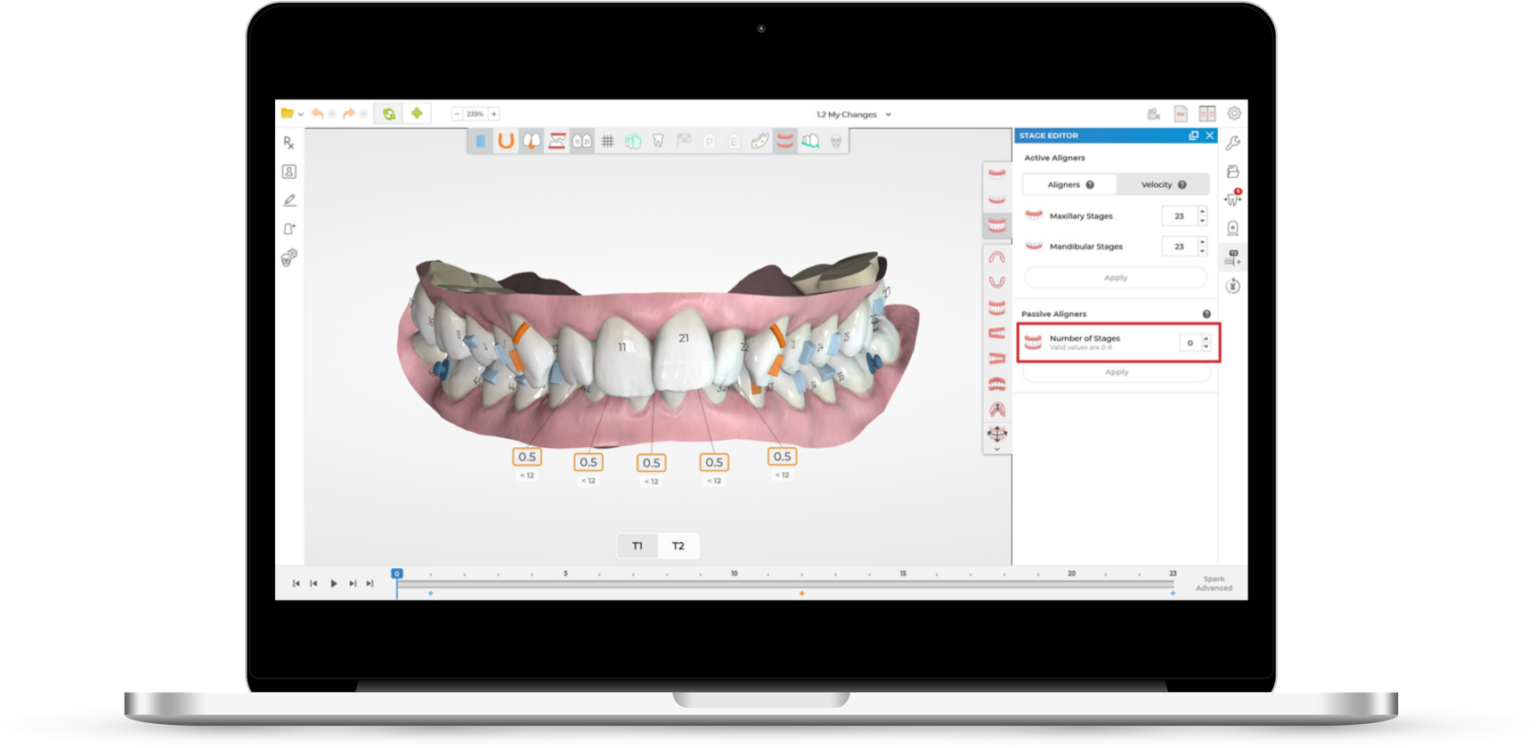
Task: Open the 1.2 My Changes version dropdown
Action: pyautogui.click(x=850, y=114)
